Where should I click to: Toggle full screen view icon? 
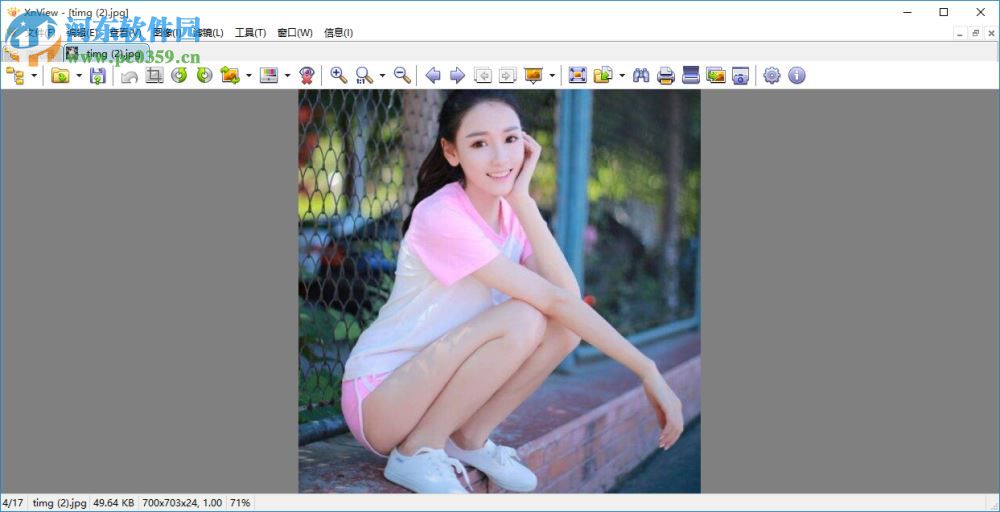coord(578,76)
